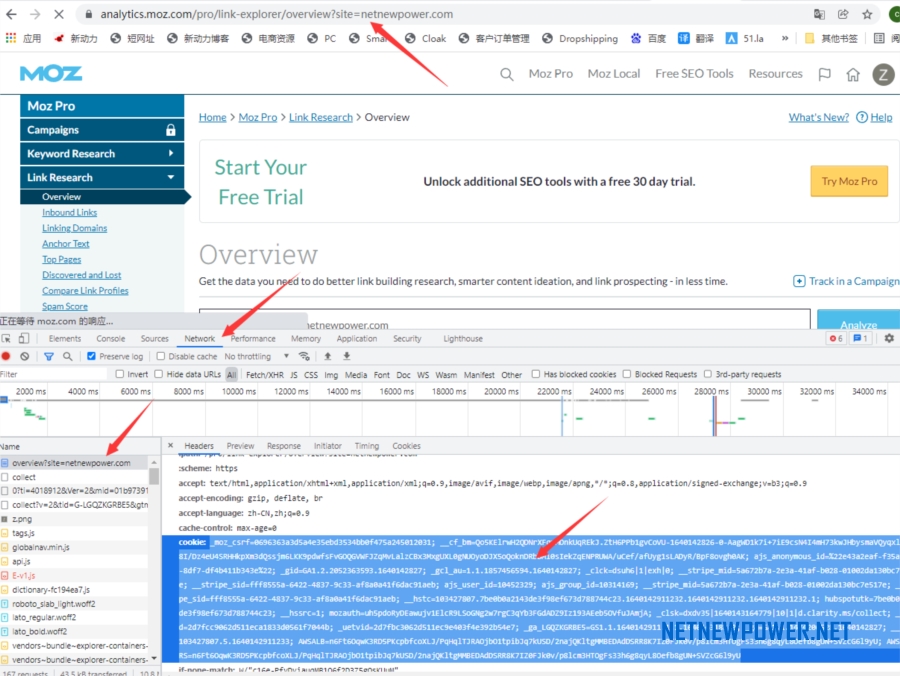
Task: Check Blocked Requests checkbox
Action: click(x=627, y=374)
